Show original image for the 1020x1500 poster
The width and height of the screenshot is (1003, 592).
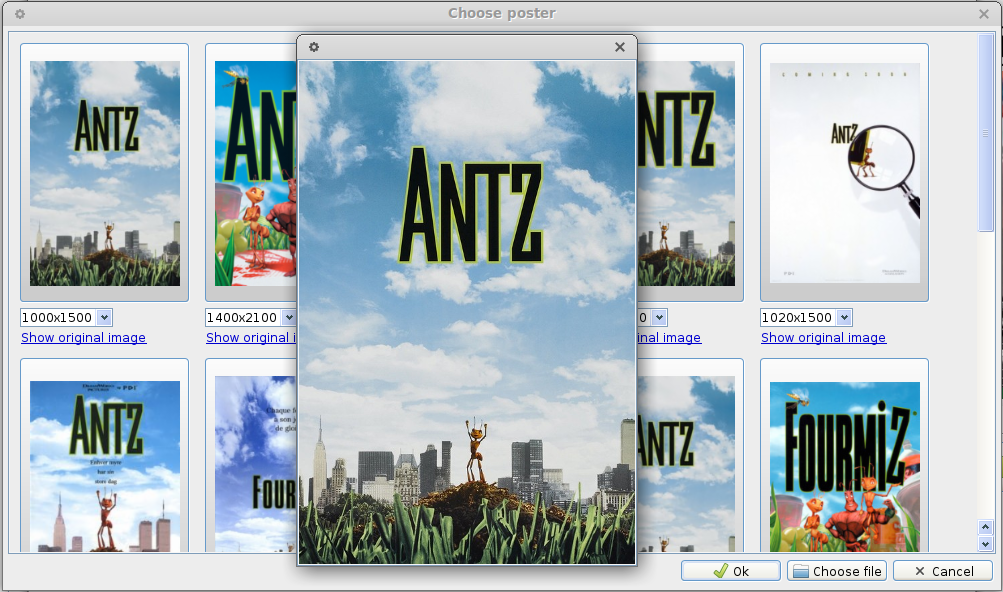pyautogui.click(x=823, y=337)
